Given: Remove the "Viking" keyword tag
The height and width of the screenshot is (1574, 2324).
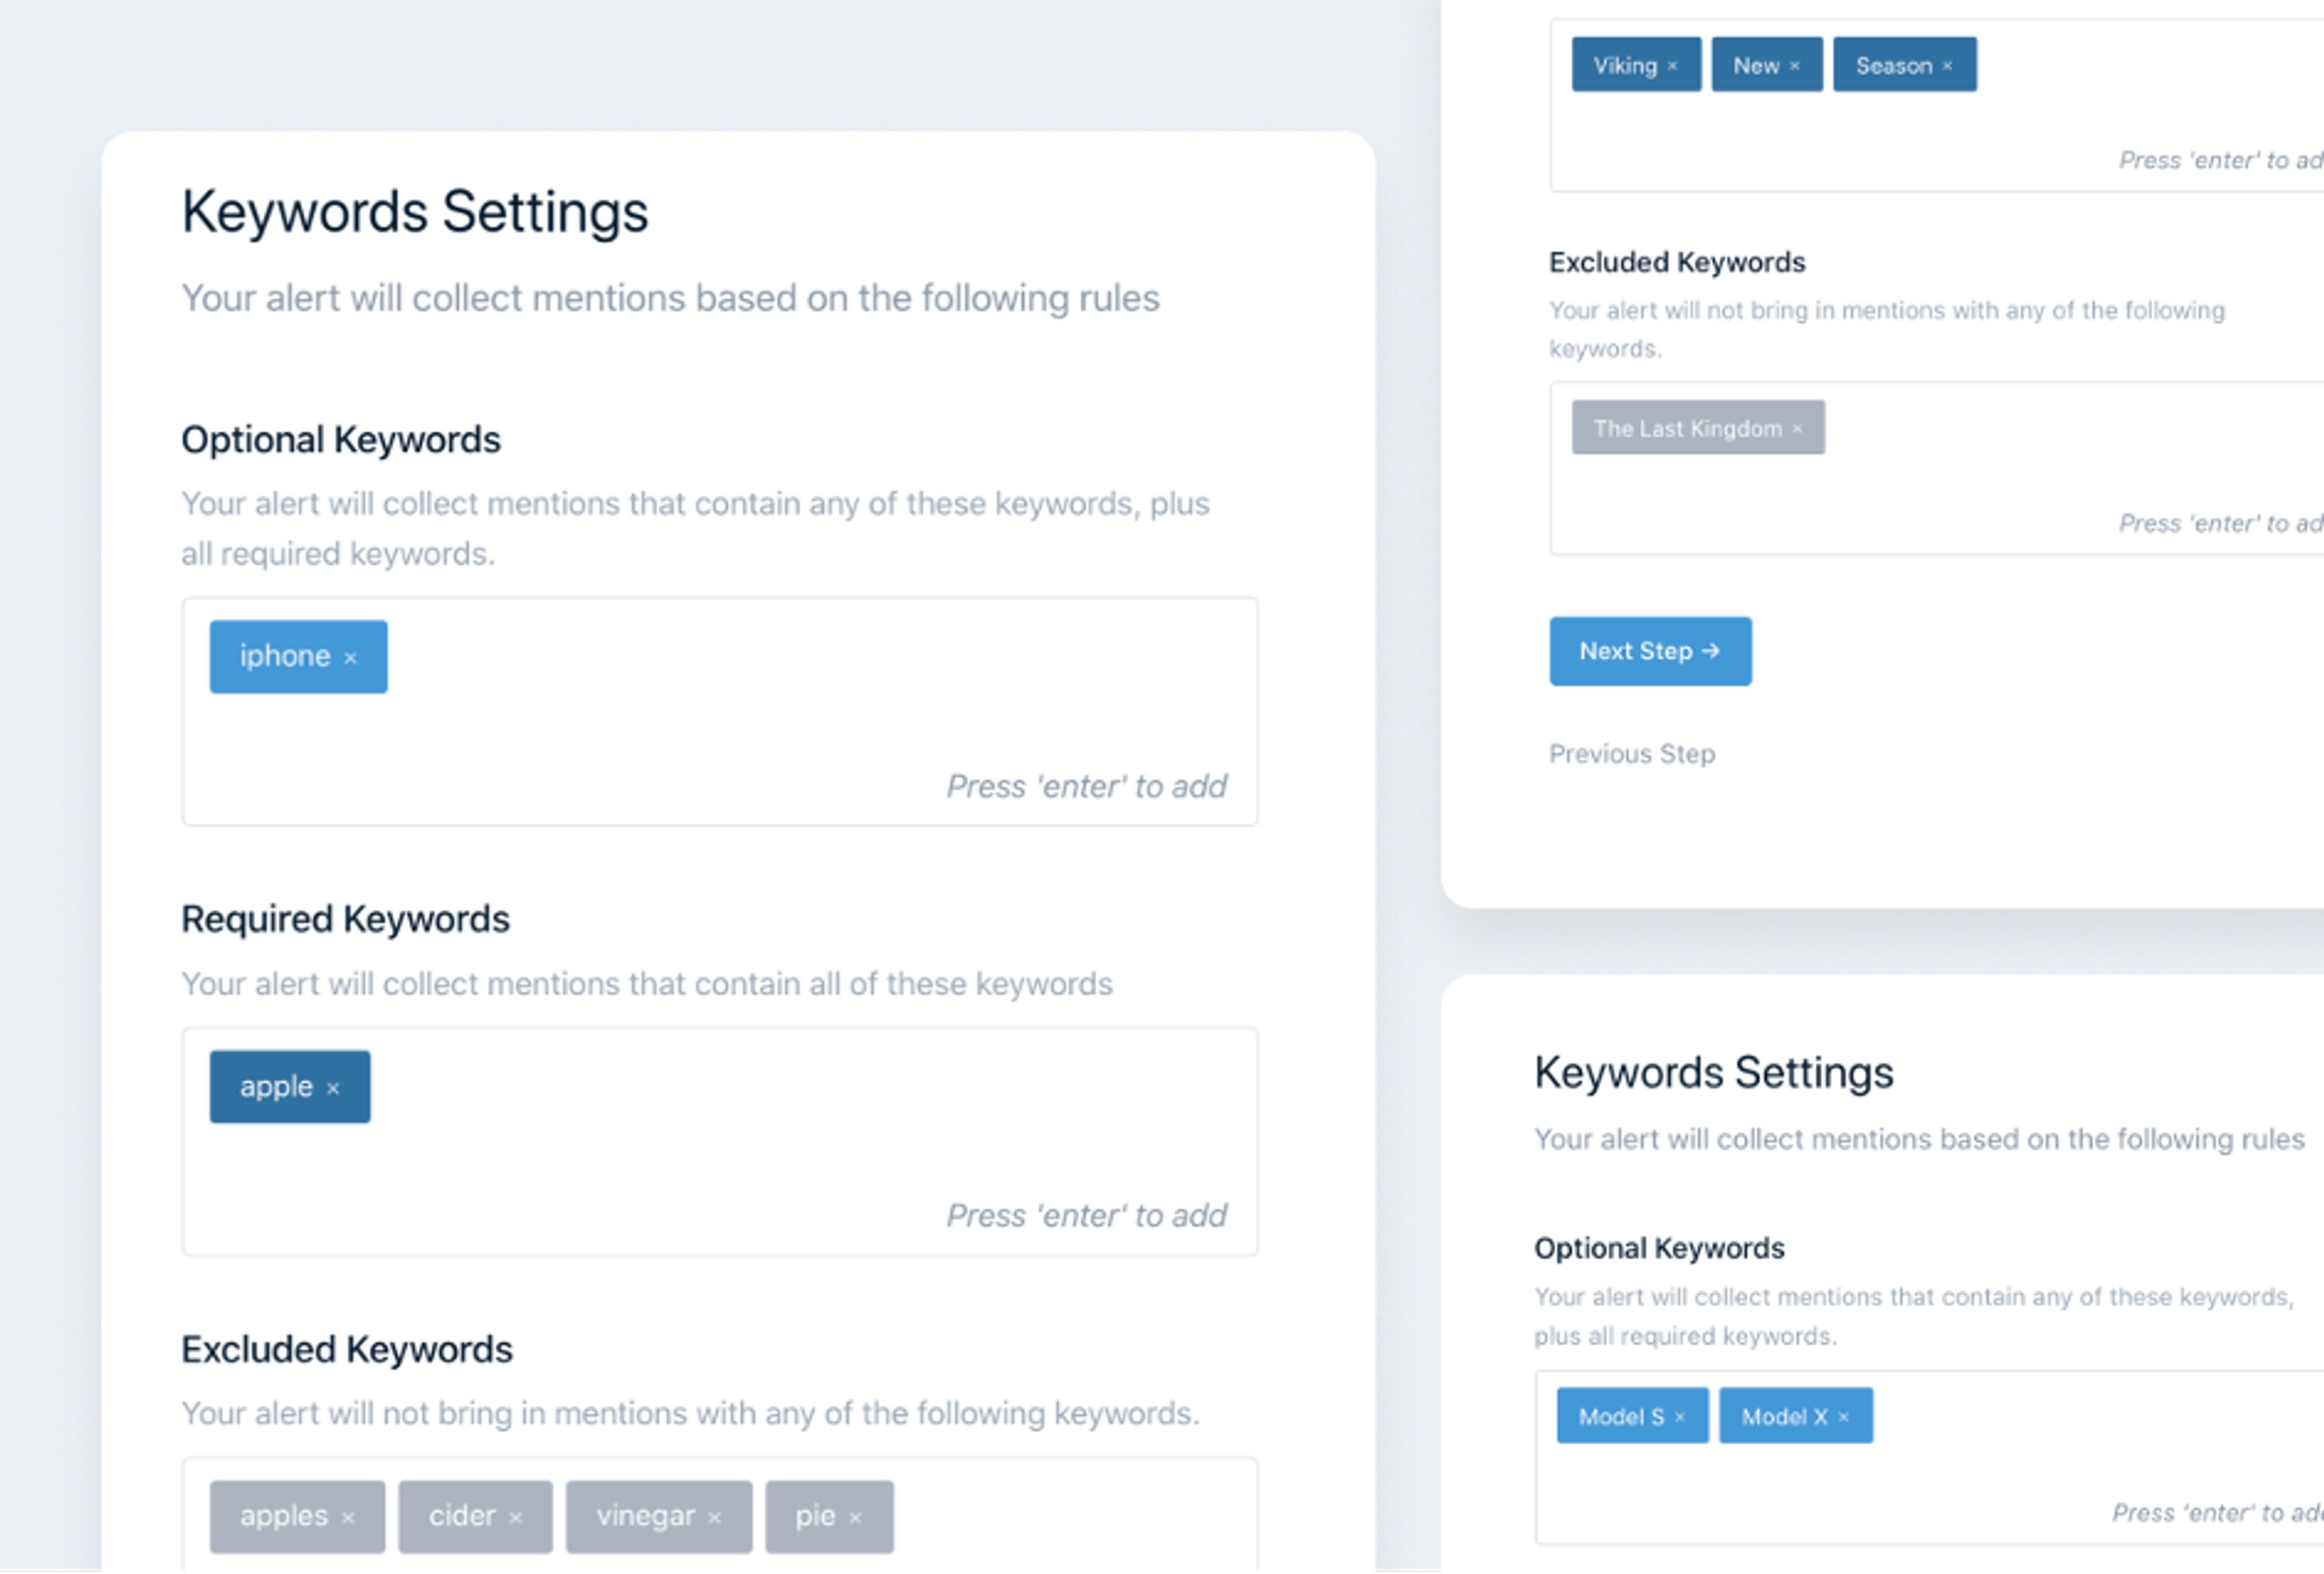Looking at the screenshot, I should coord(1675,65).
